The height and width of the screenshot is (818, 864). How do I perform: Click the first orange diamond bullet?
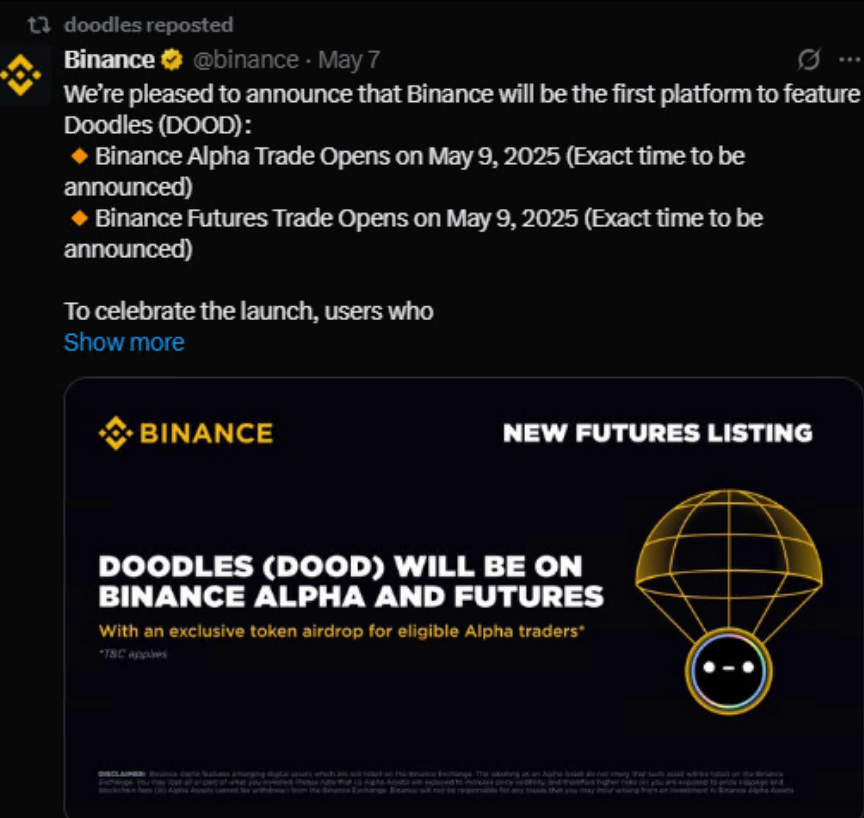click(x=79, y=157)
